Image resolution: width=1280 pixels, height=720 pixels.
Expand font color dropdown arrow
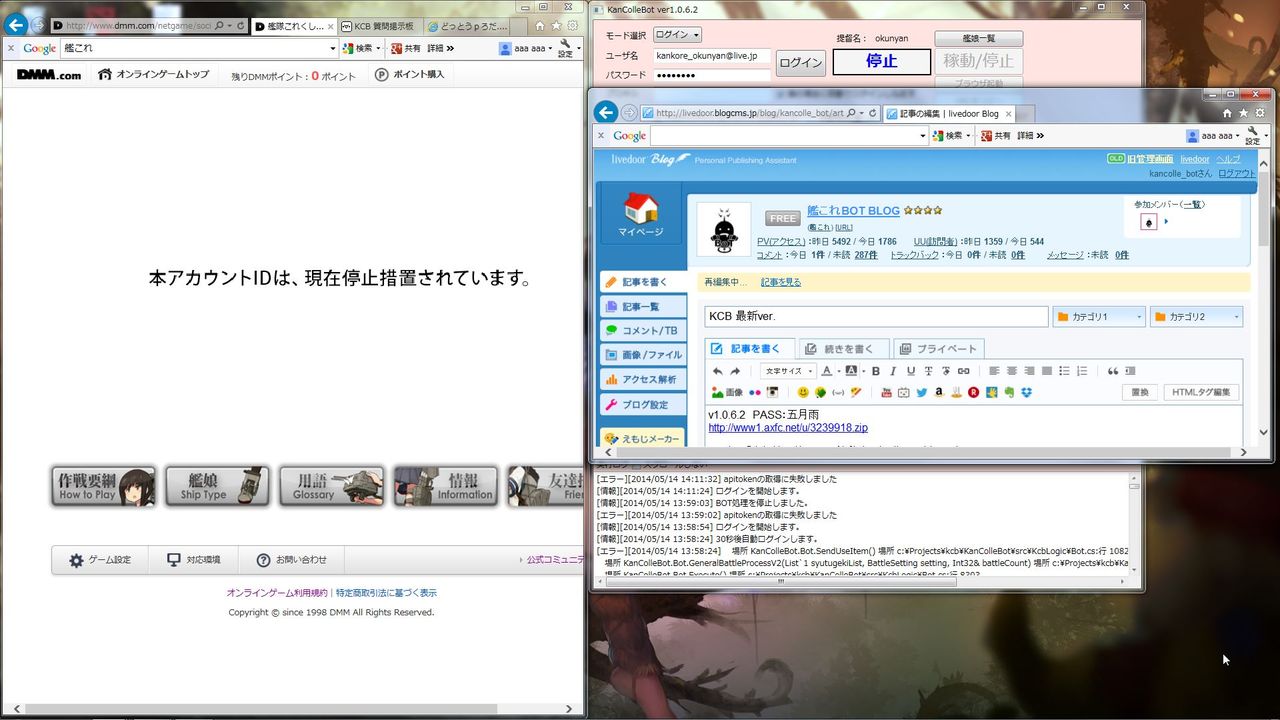838,371
